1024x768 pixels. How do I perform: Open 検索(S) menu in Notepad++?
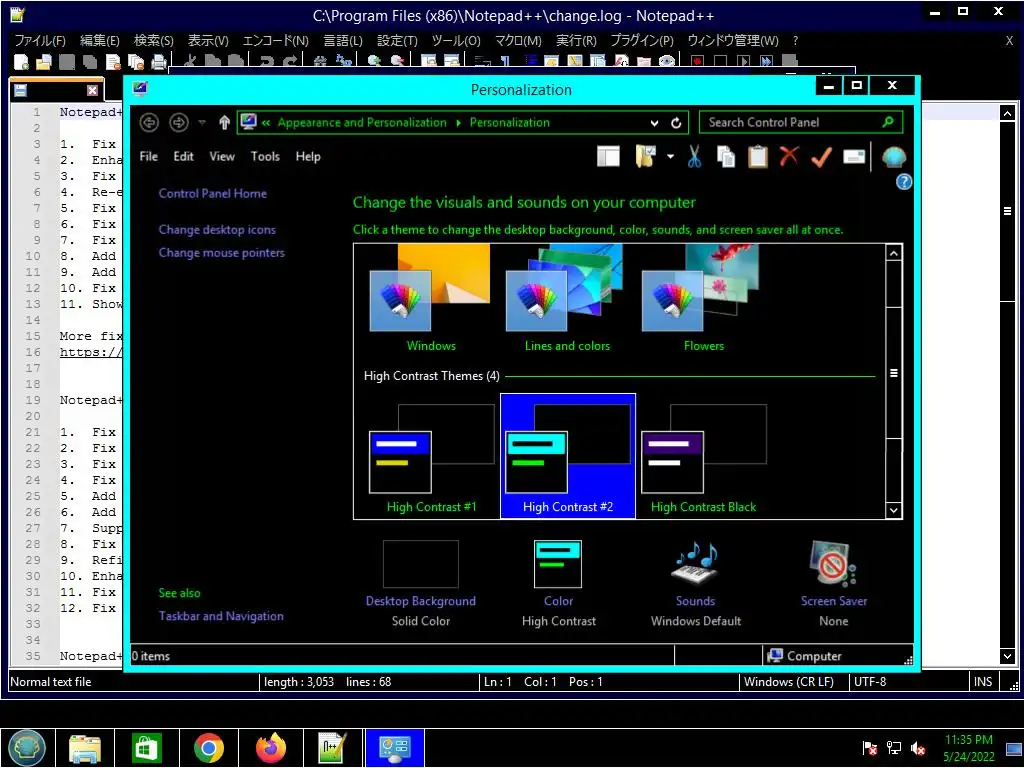click(153, 40)
